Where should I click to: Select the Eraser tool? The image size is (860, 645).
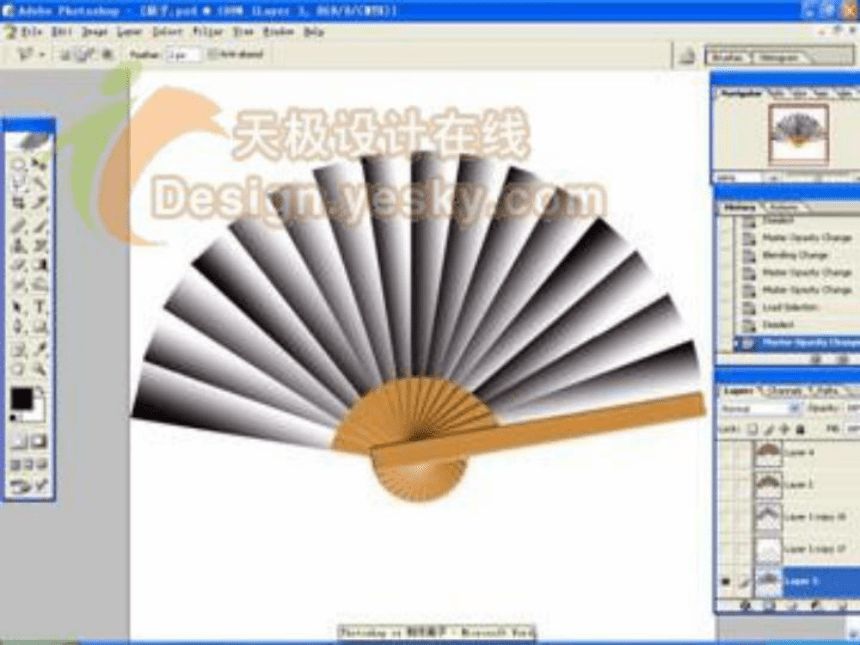tap(19, 265)
